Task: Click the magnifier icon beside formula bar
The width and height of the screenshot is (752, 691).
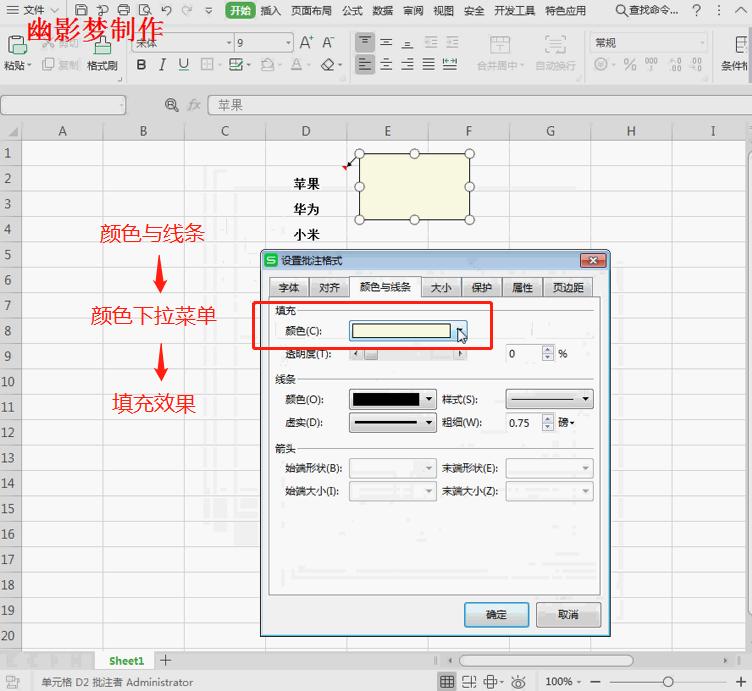Action: click(171, 105)
